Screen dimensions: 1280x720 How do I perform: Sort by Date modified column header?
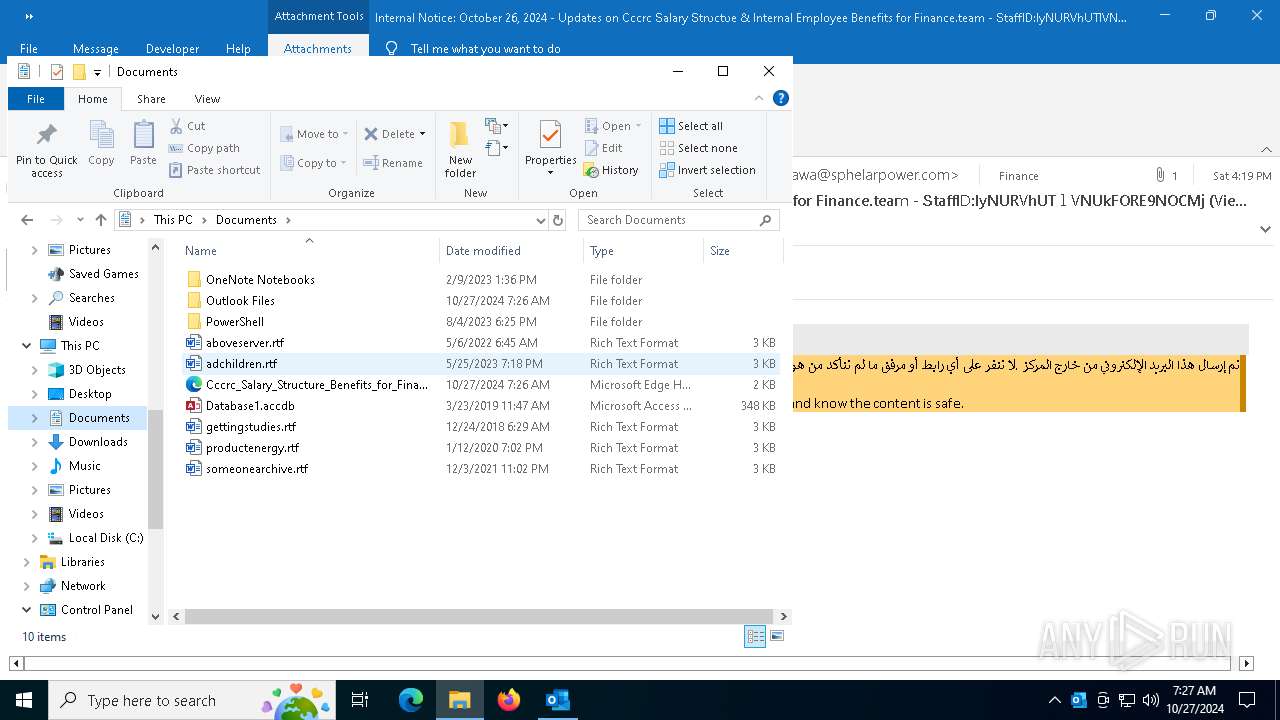pyautogui.click(x=511, y=251)
